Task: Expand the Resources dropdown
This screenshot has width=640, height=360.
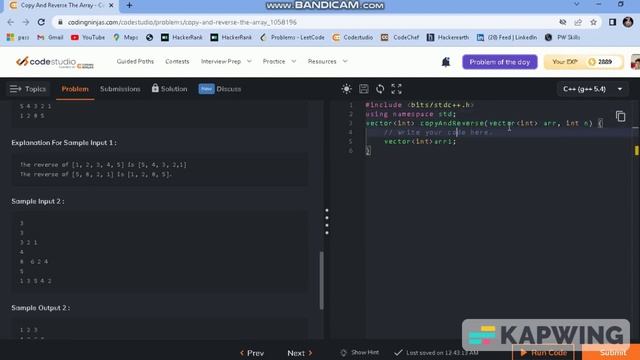Action: 327,61
